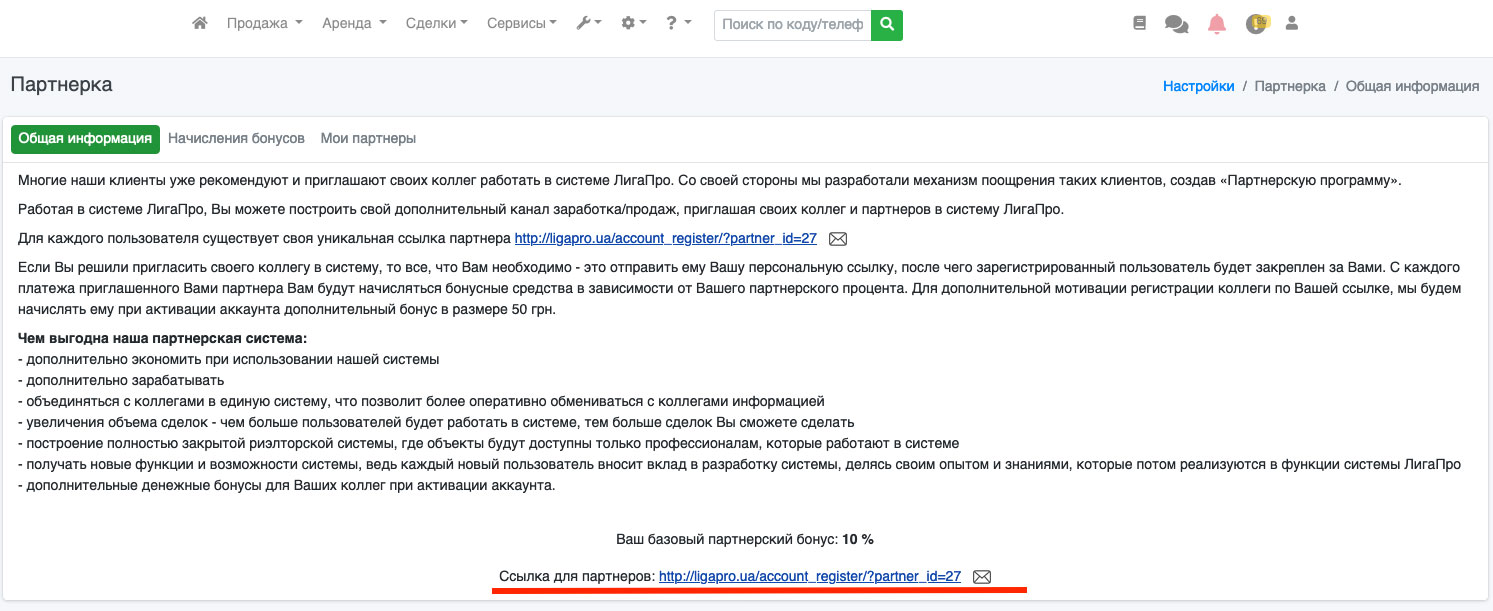Click envelope icon next to bottom partner link
1493x611 pixels.
pyautogui.click(x=982, y=577)
